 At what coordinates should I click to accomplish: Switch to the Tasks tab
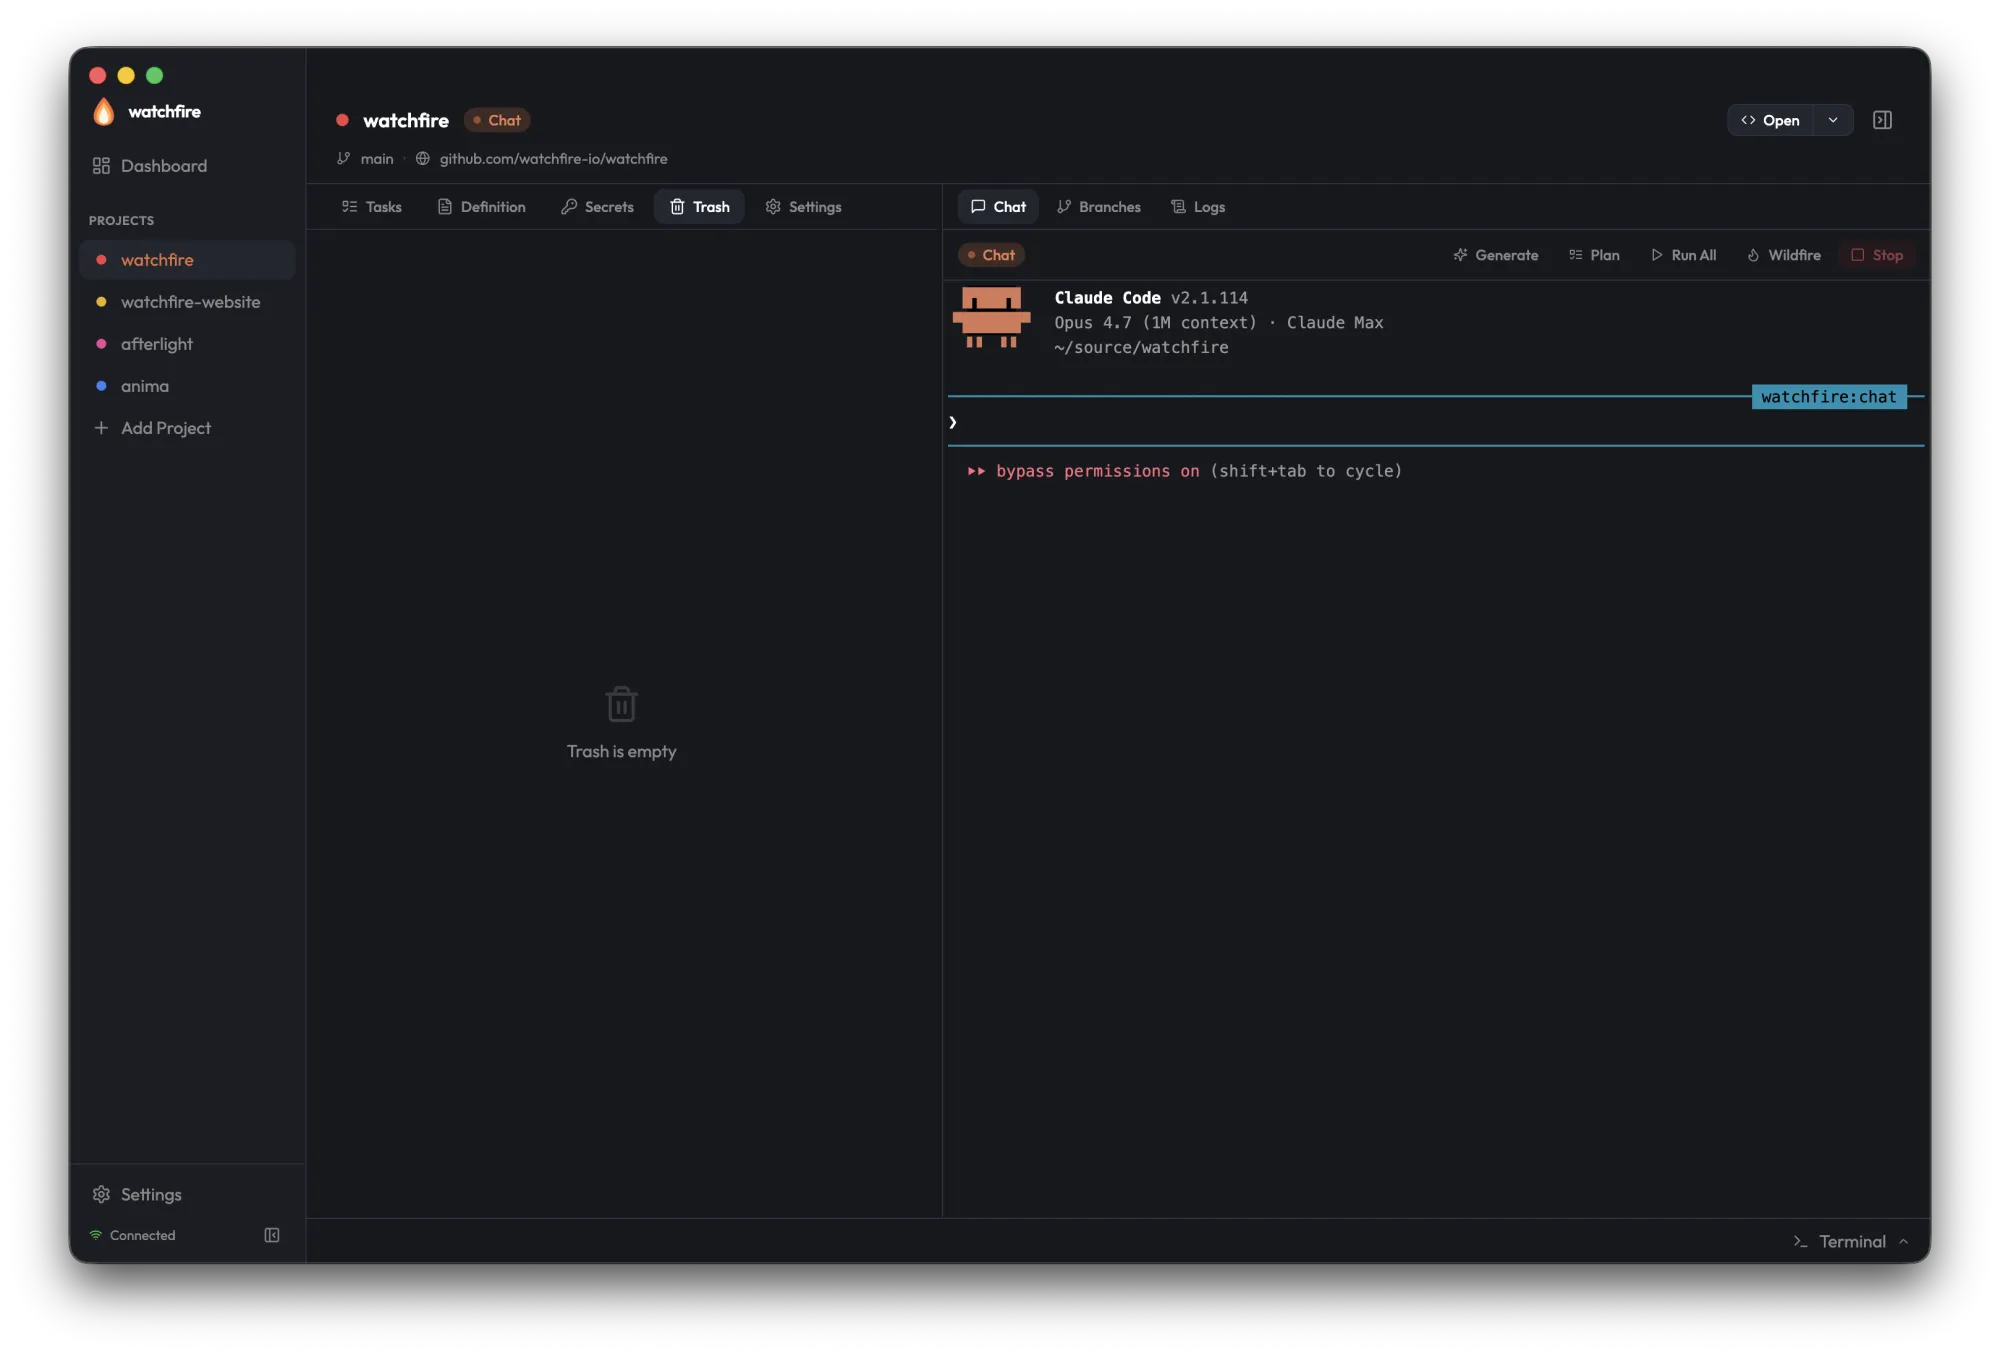coord(372,207)
